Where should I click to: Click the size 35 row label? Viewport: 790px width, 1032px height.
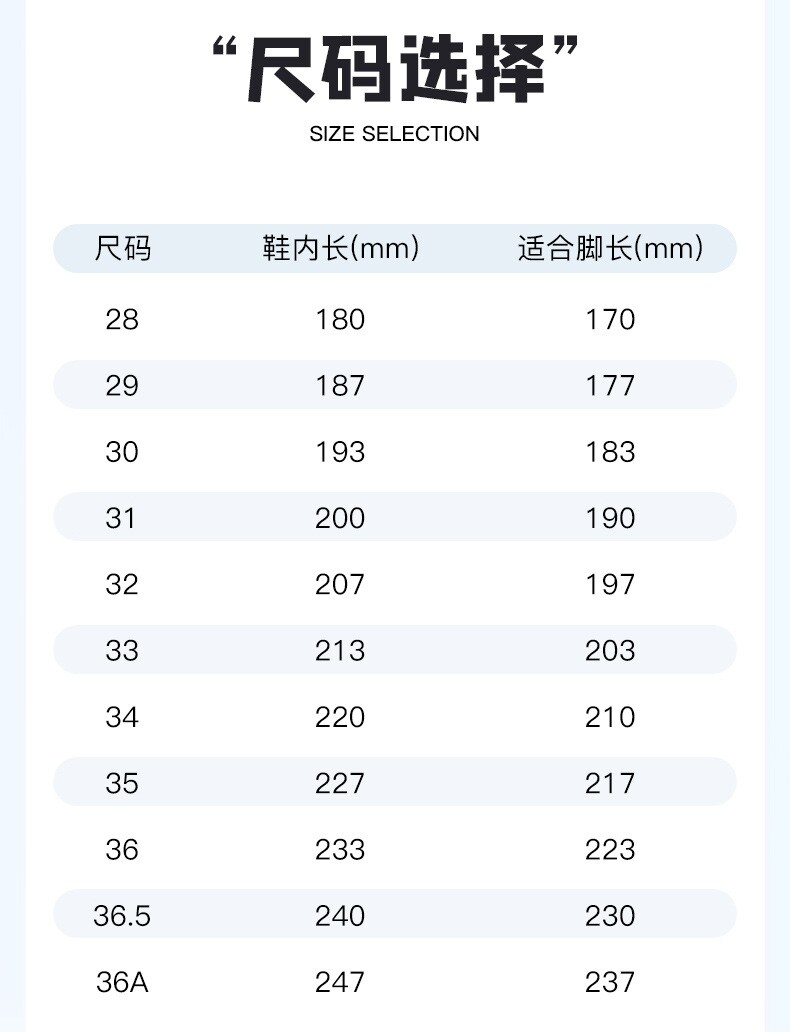tap(122, 783)
